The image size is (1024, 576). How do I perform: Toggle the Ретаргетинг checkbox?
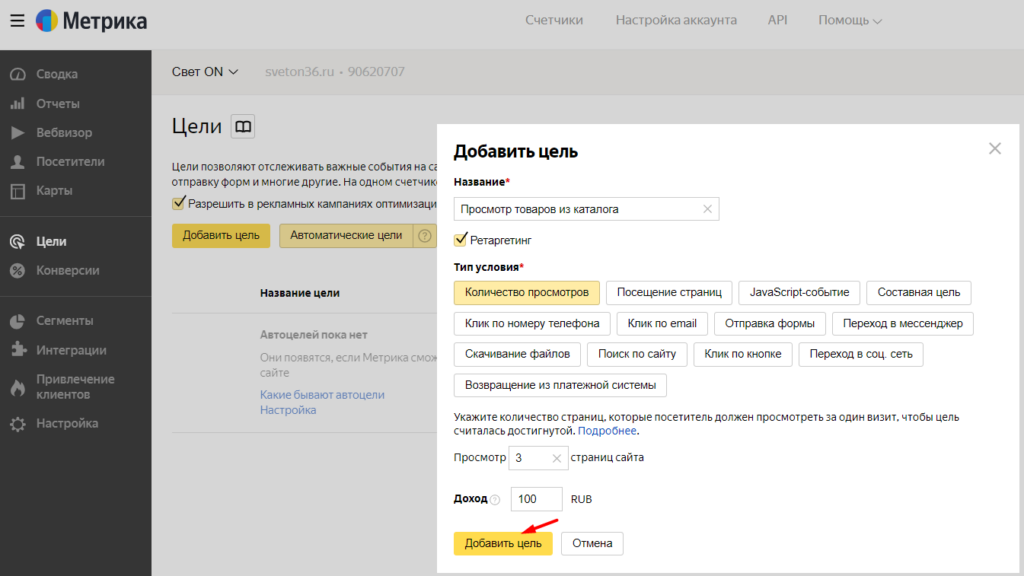tap(461, 240)
